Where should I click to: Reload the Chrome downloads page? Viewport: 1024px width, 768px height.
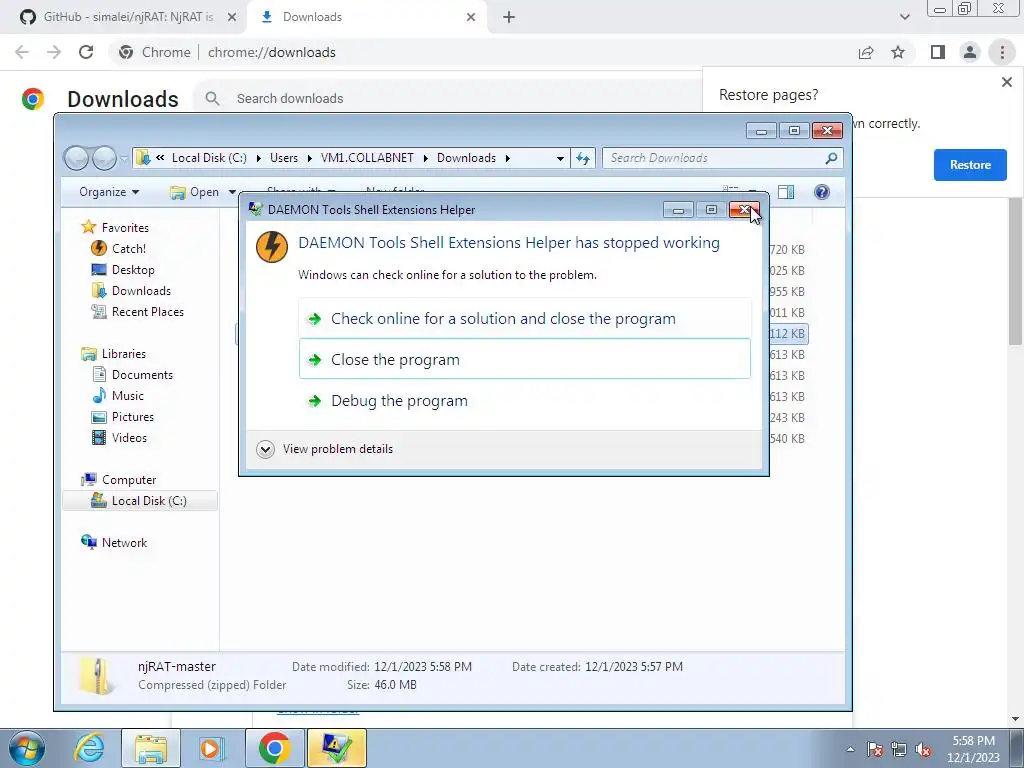86,52
